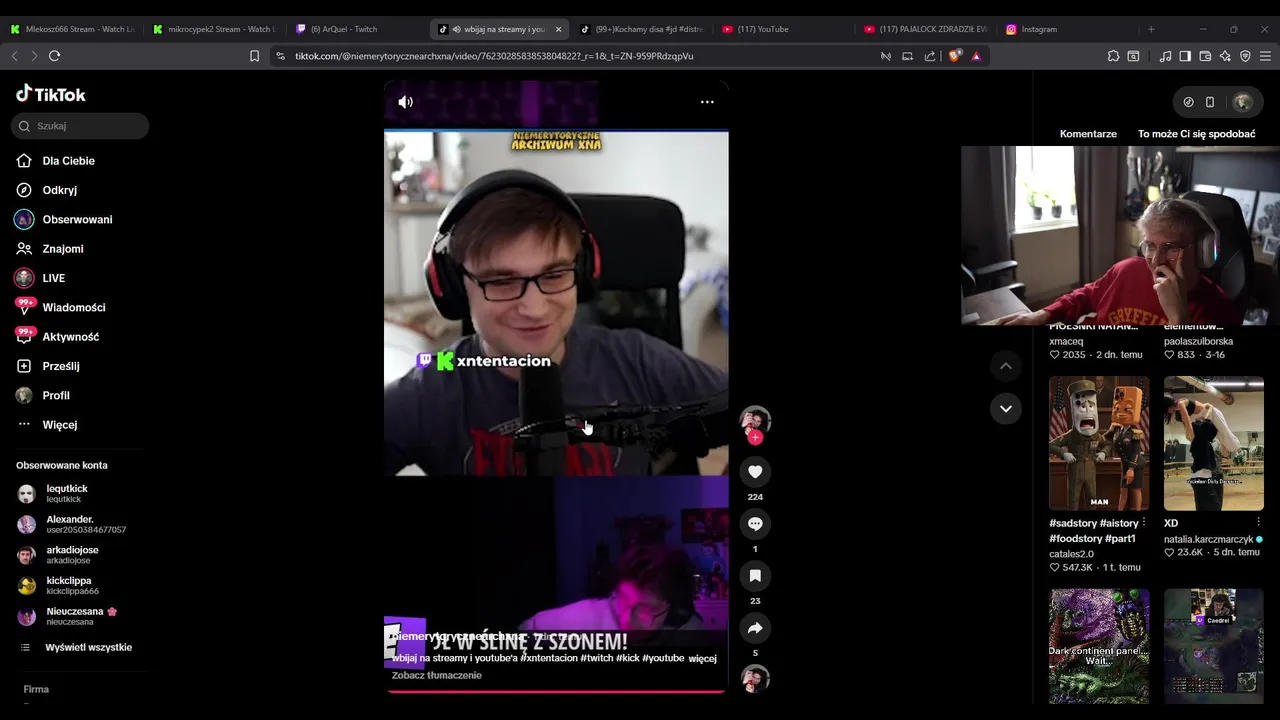Reload the page in the browser
The width and height of the screenshot is (1280, 720).
tap(55, 56)
